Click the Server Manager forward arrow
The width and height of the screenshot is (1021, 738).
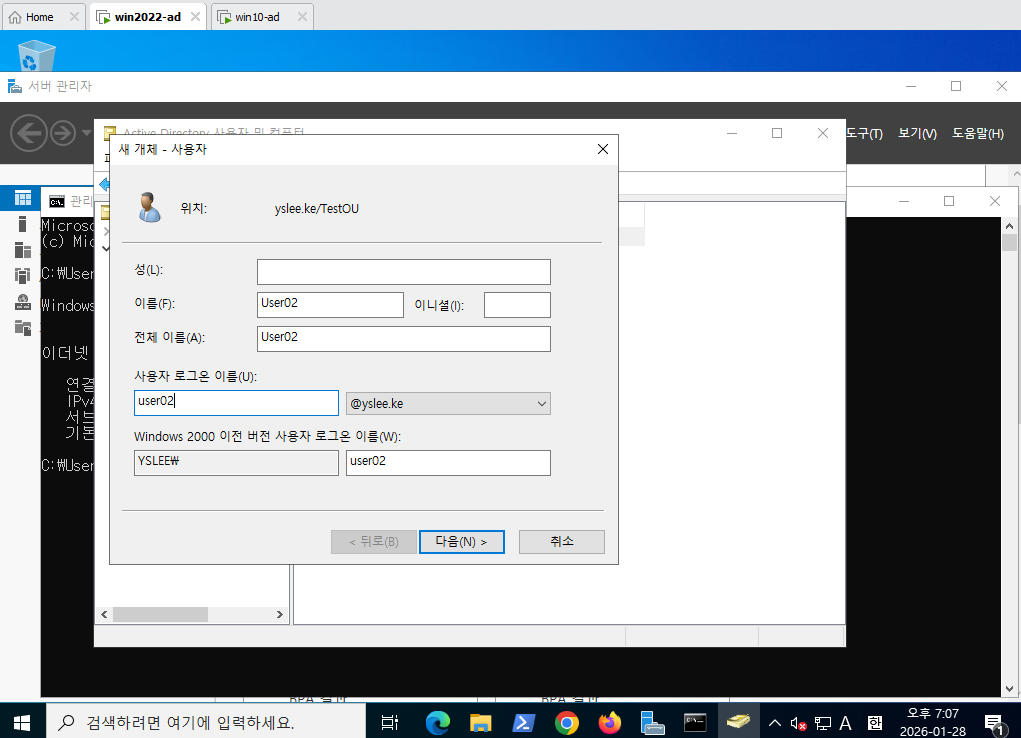click(x=63, y=134)
